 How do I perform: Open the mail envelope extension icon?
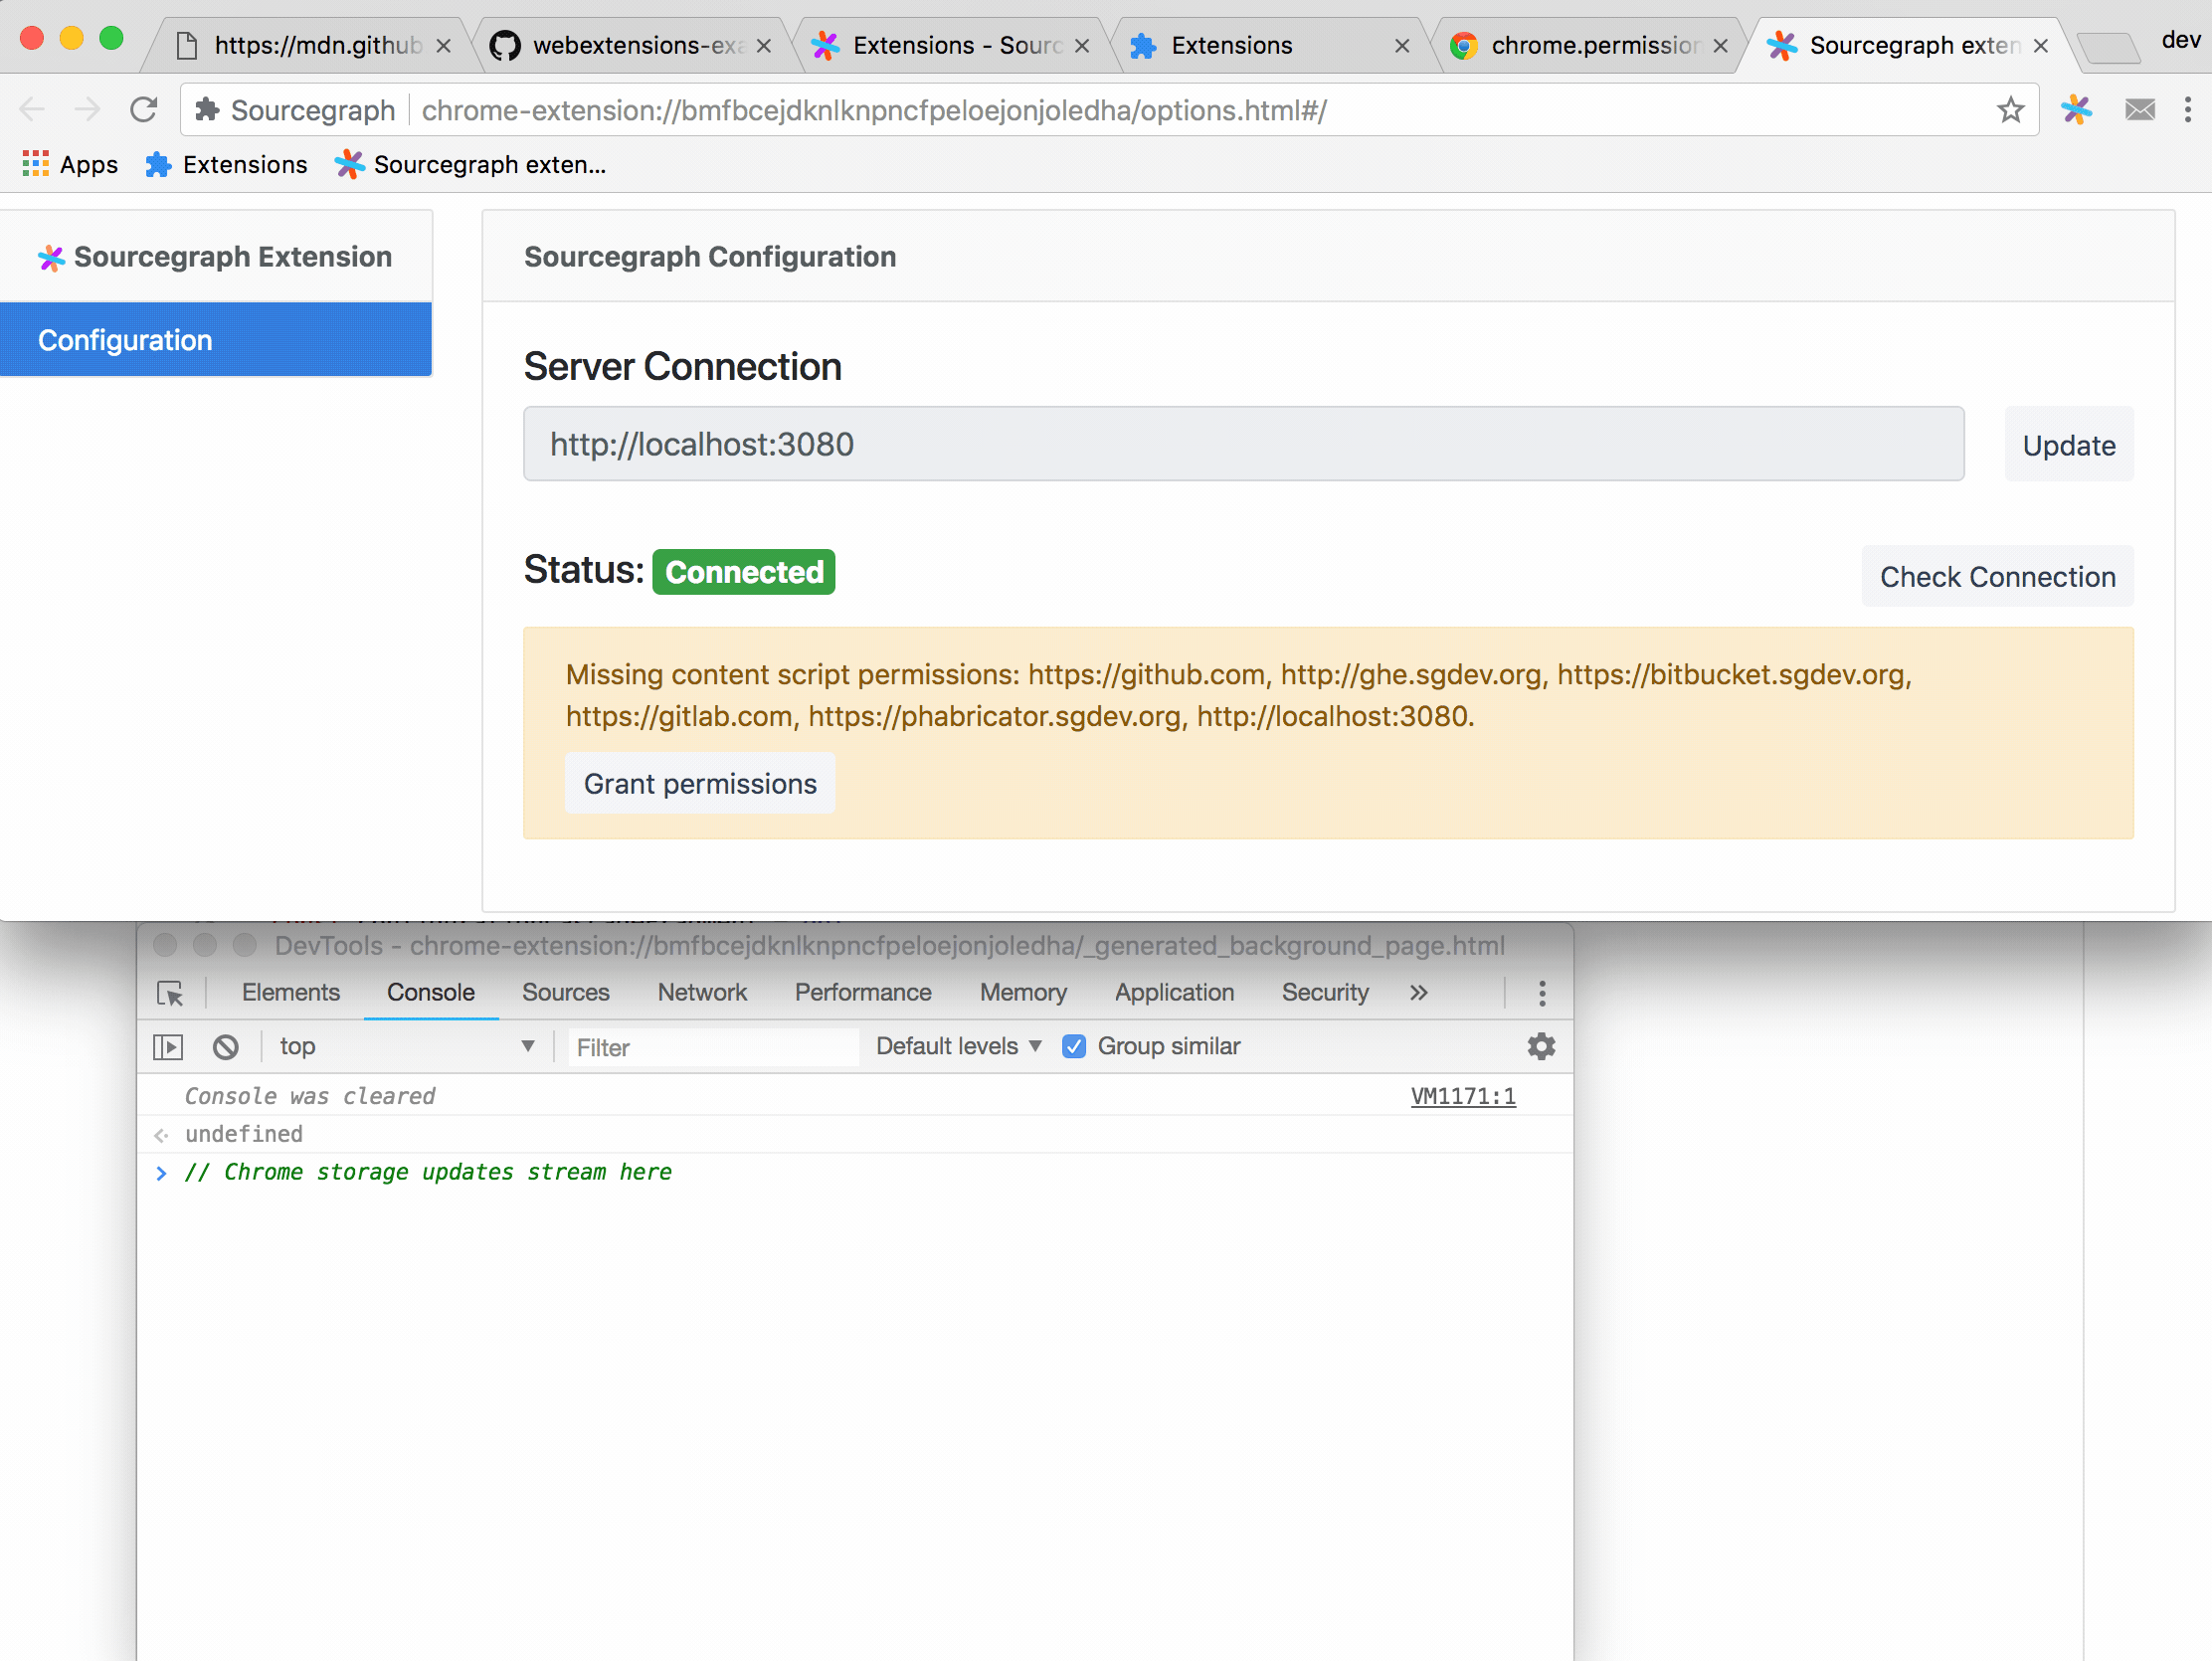2139,109
